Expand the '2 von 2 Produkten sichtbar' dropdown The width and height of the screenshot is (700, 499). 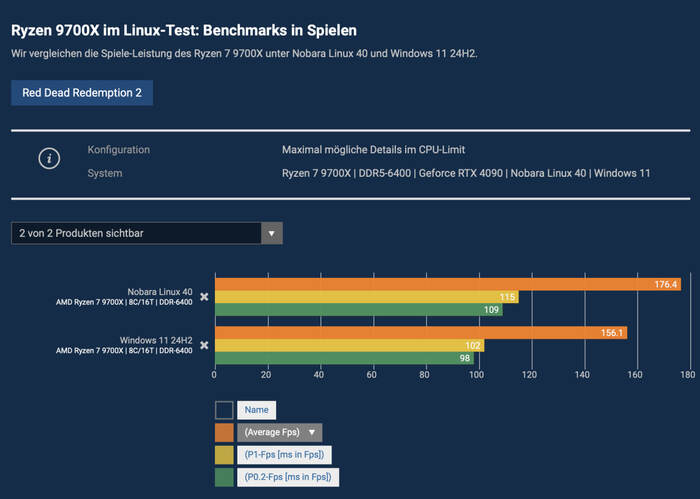(271, 233)
